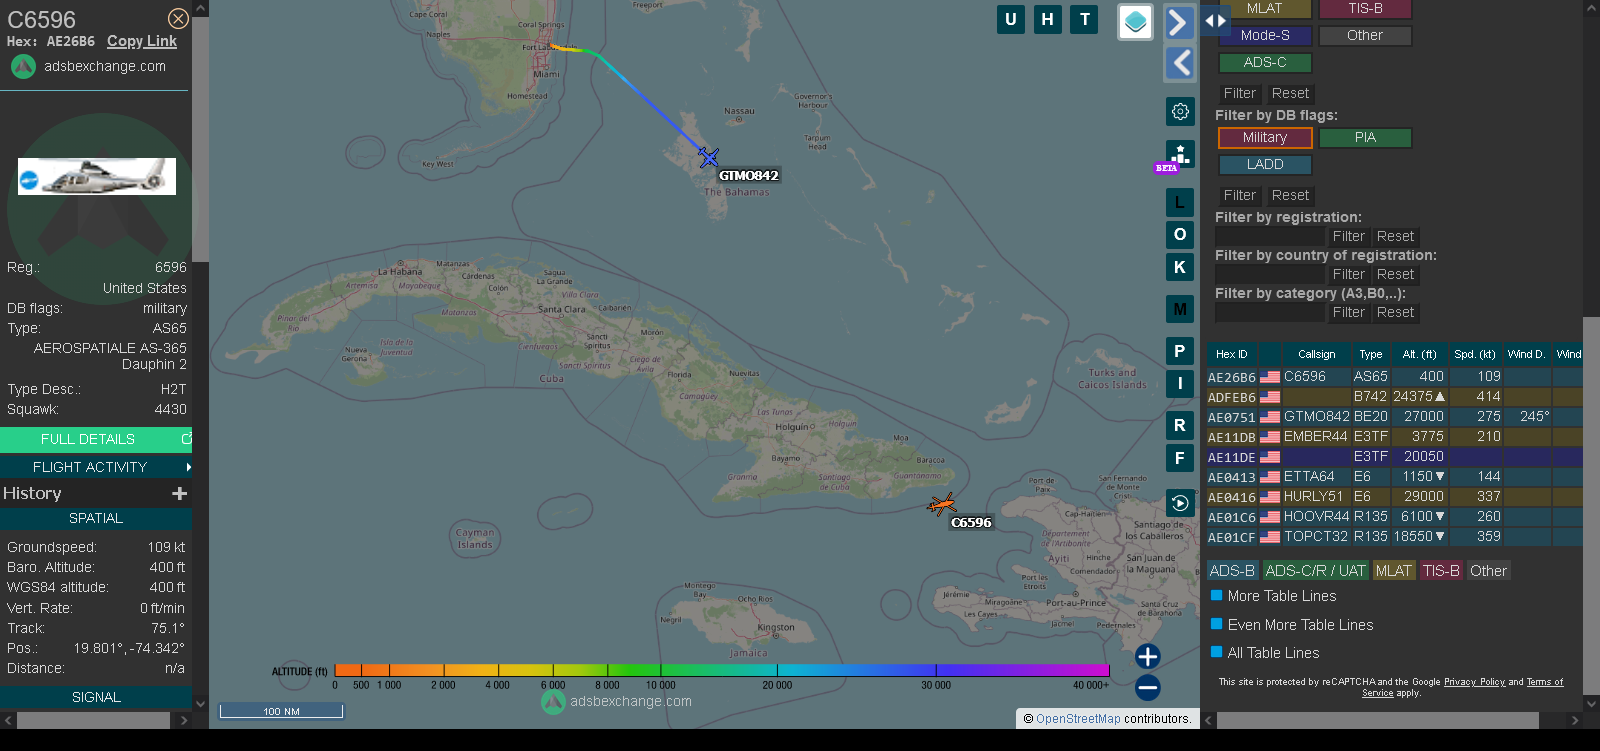Toggle the R map button

(x=1180, y=425)
